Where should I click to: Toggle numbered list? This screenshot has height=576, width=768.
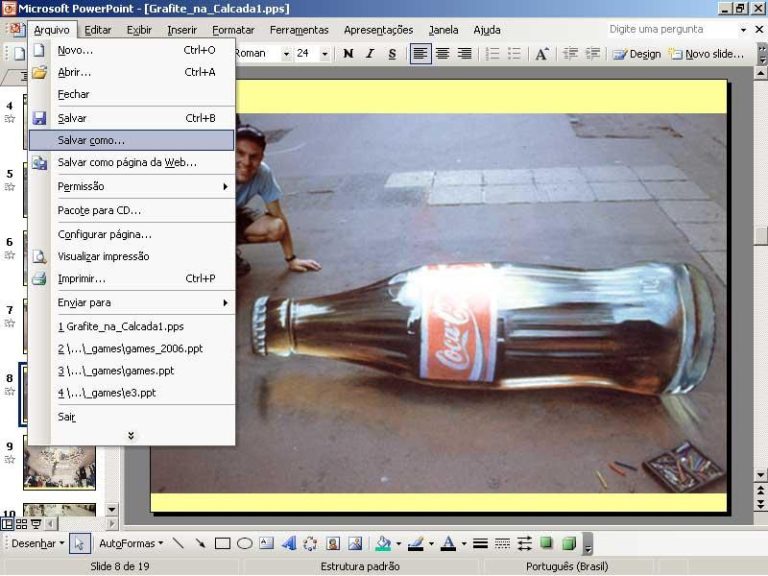pos(492,54)
